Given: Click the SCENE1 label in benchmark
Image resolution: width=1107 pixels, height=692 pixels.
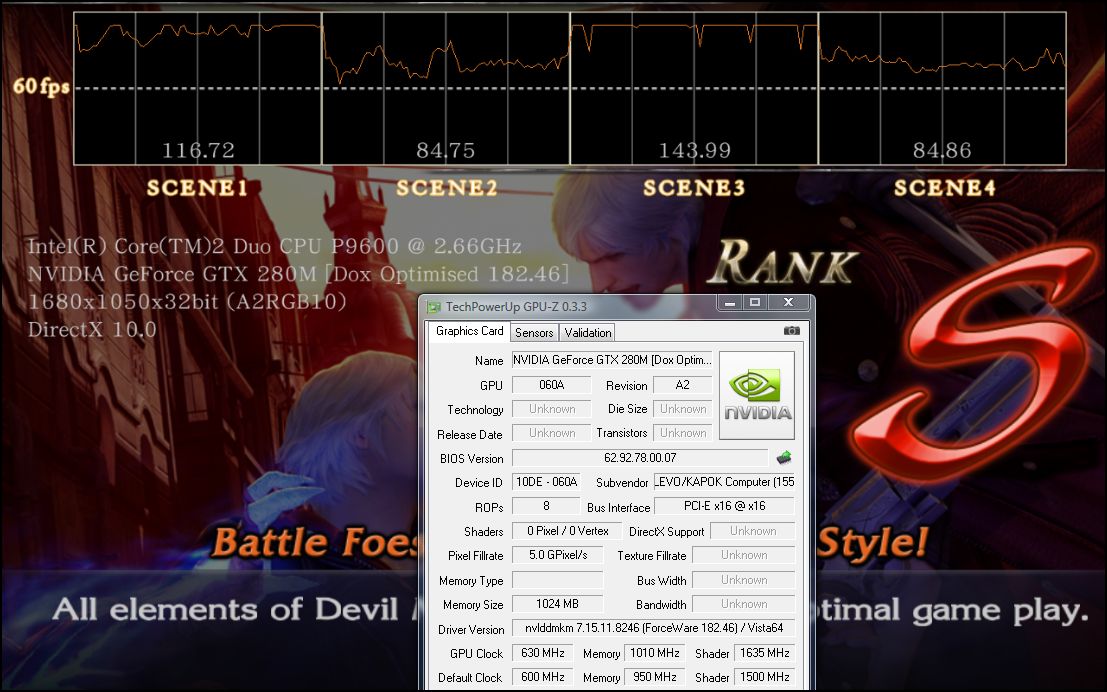Looking at the screenshot, I should [197, 188].
